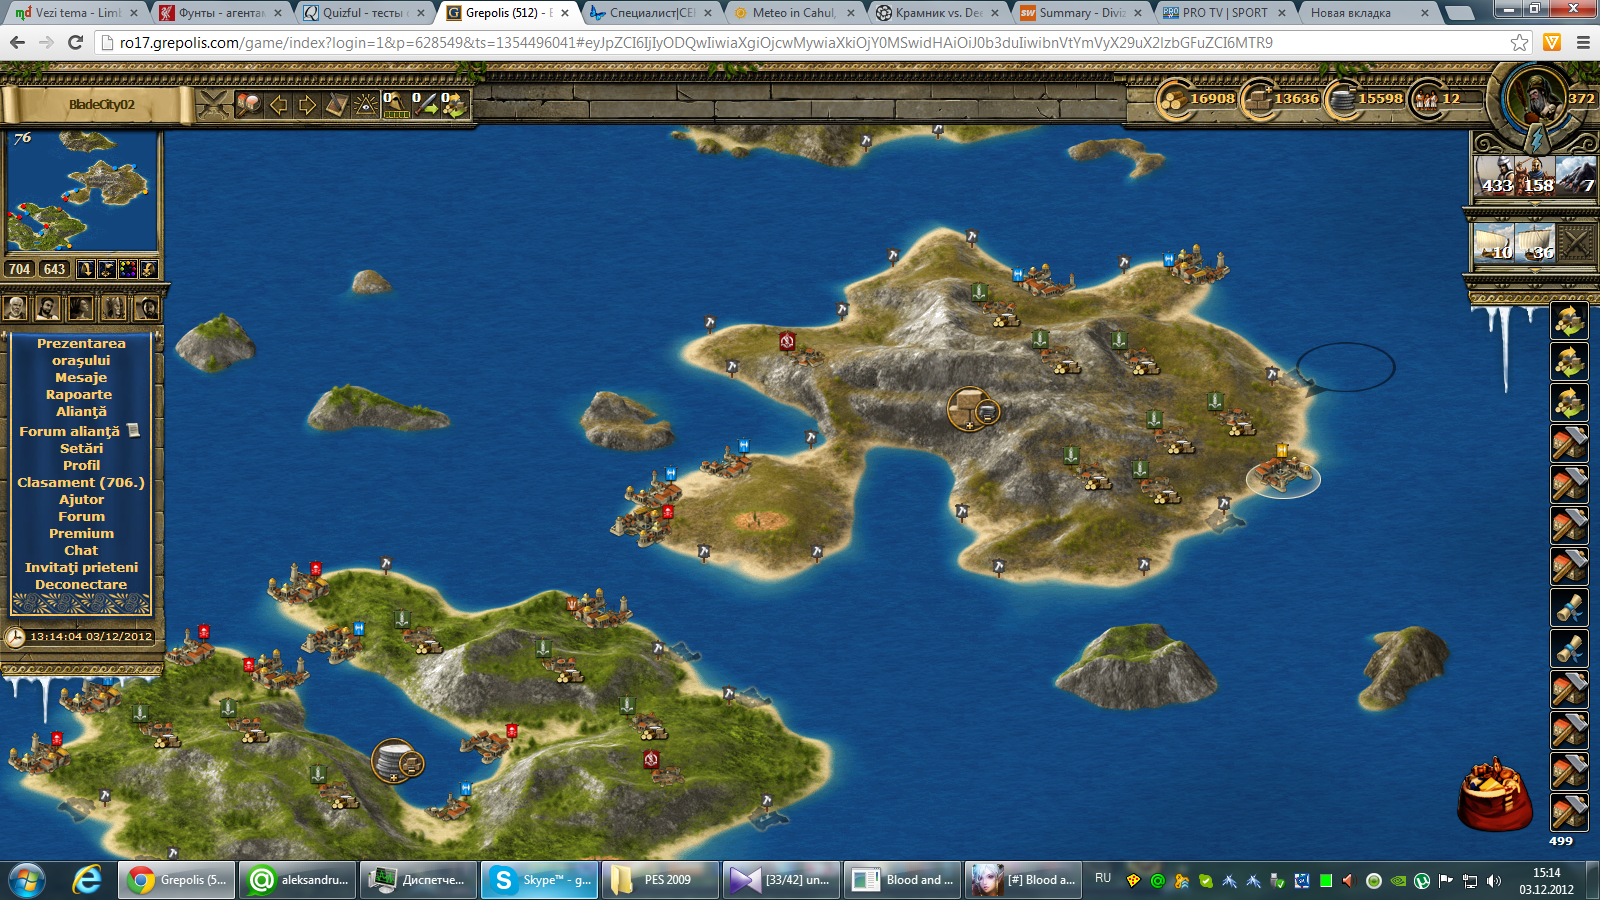Open Chat from the side menu
The image size is (1600, 900).
tap(81, 551)
